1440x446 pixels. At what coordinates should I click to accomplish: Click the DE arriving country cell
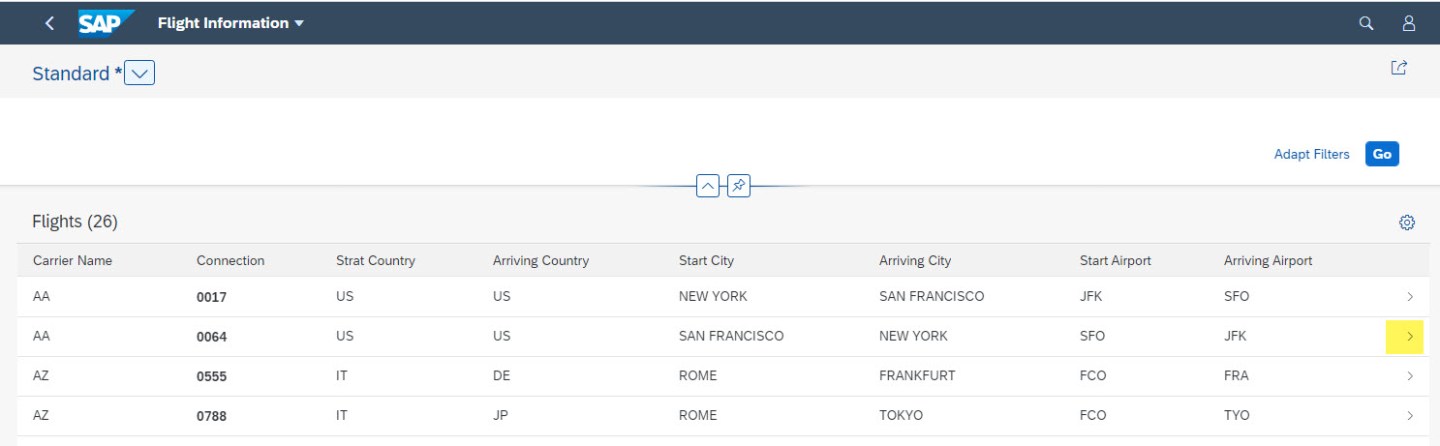(502, 376)
